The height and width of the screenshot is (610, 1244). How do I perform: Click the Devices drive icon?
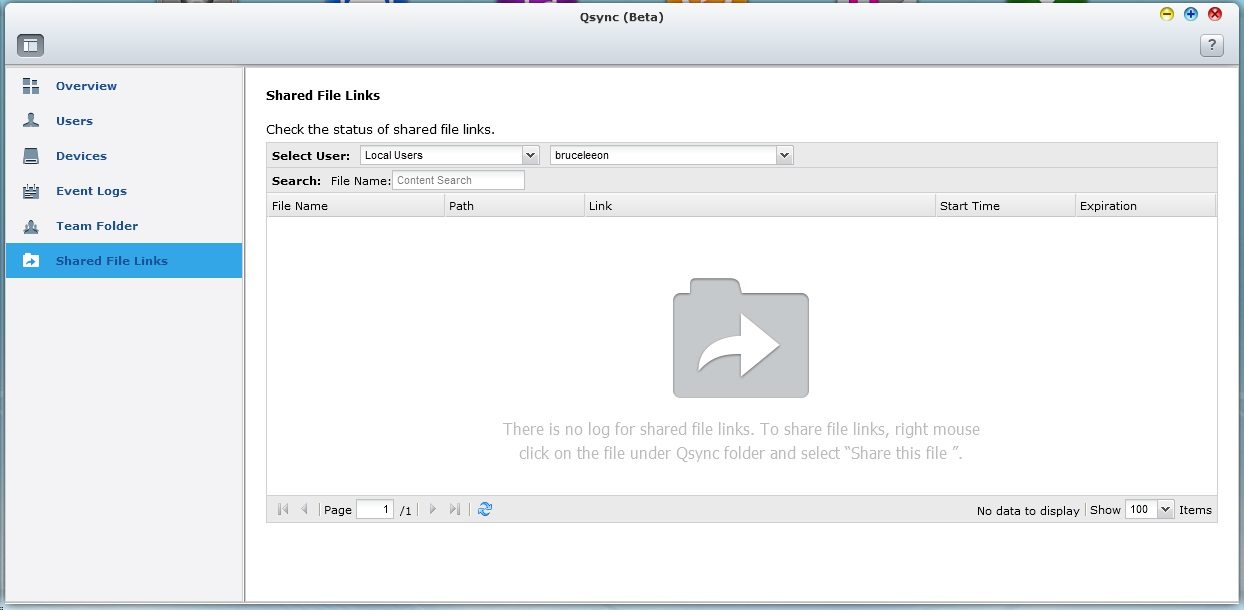(x=31, y=156)
